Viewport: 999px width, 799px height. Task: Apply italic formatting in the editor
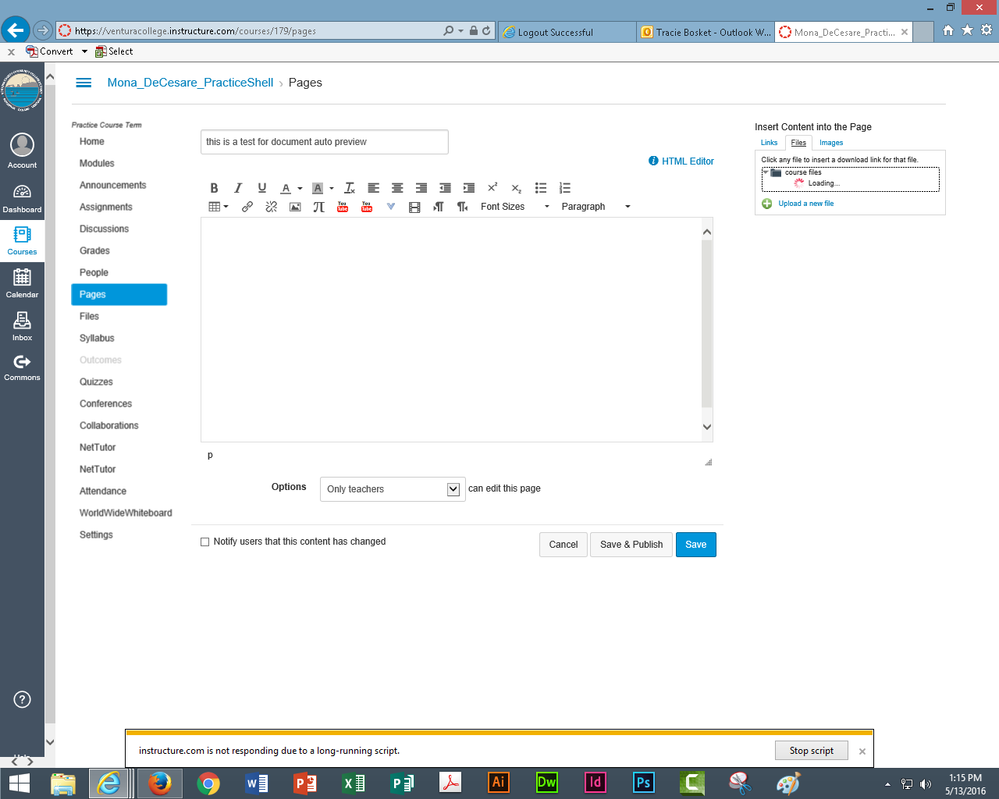(x=238, y=188)
